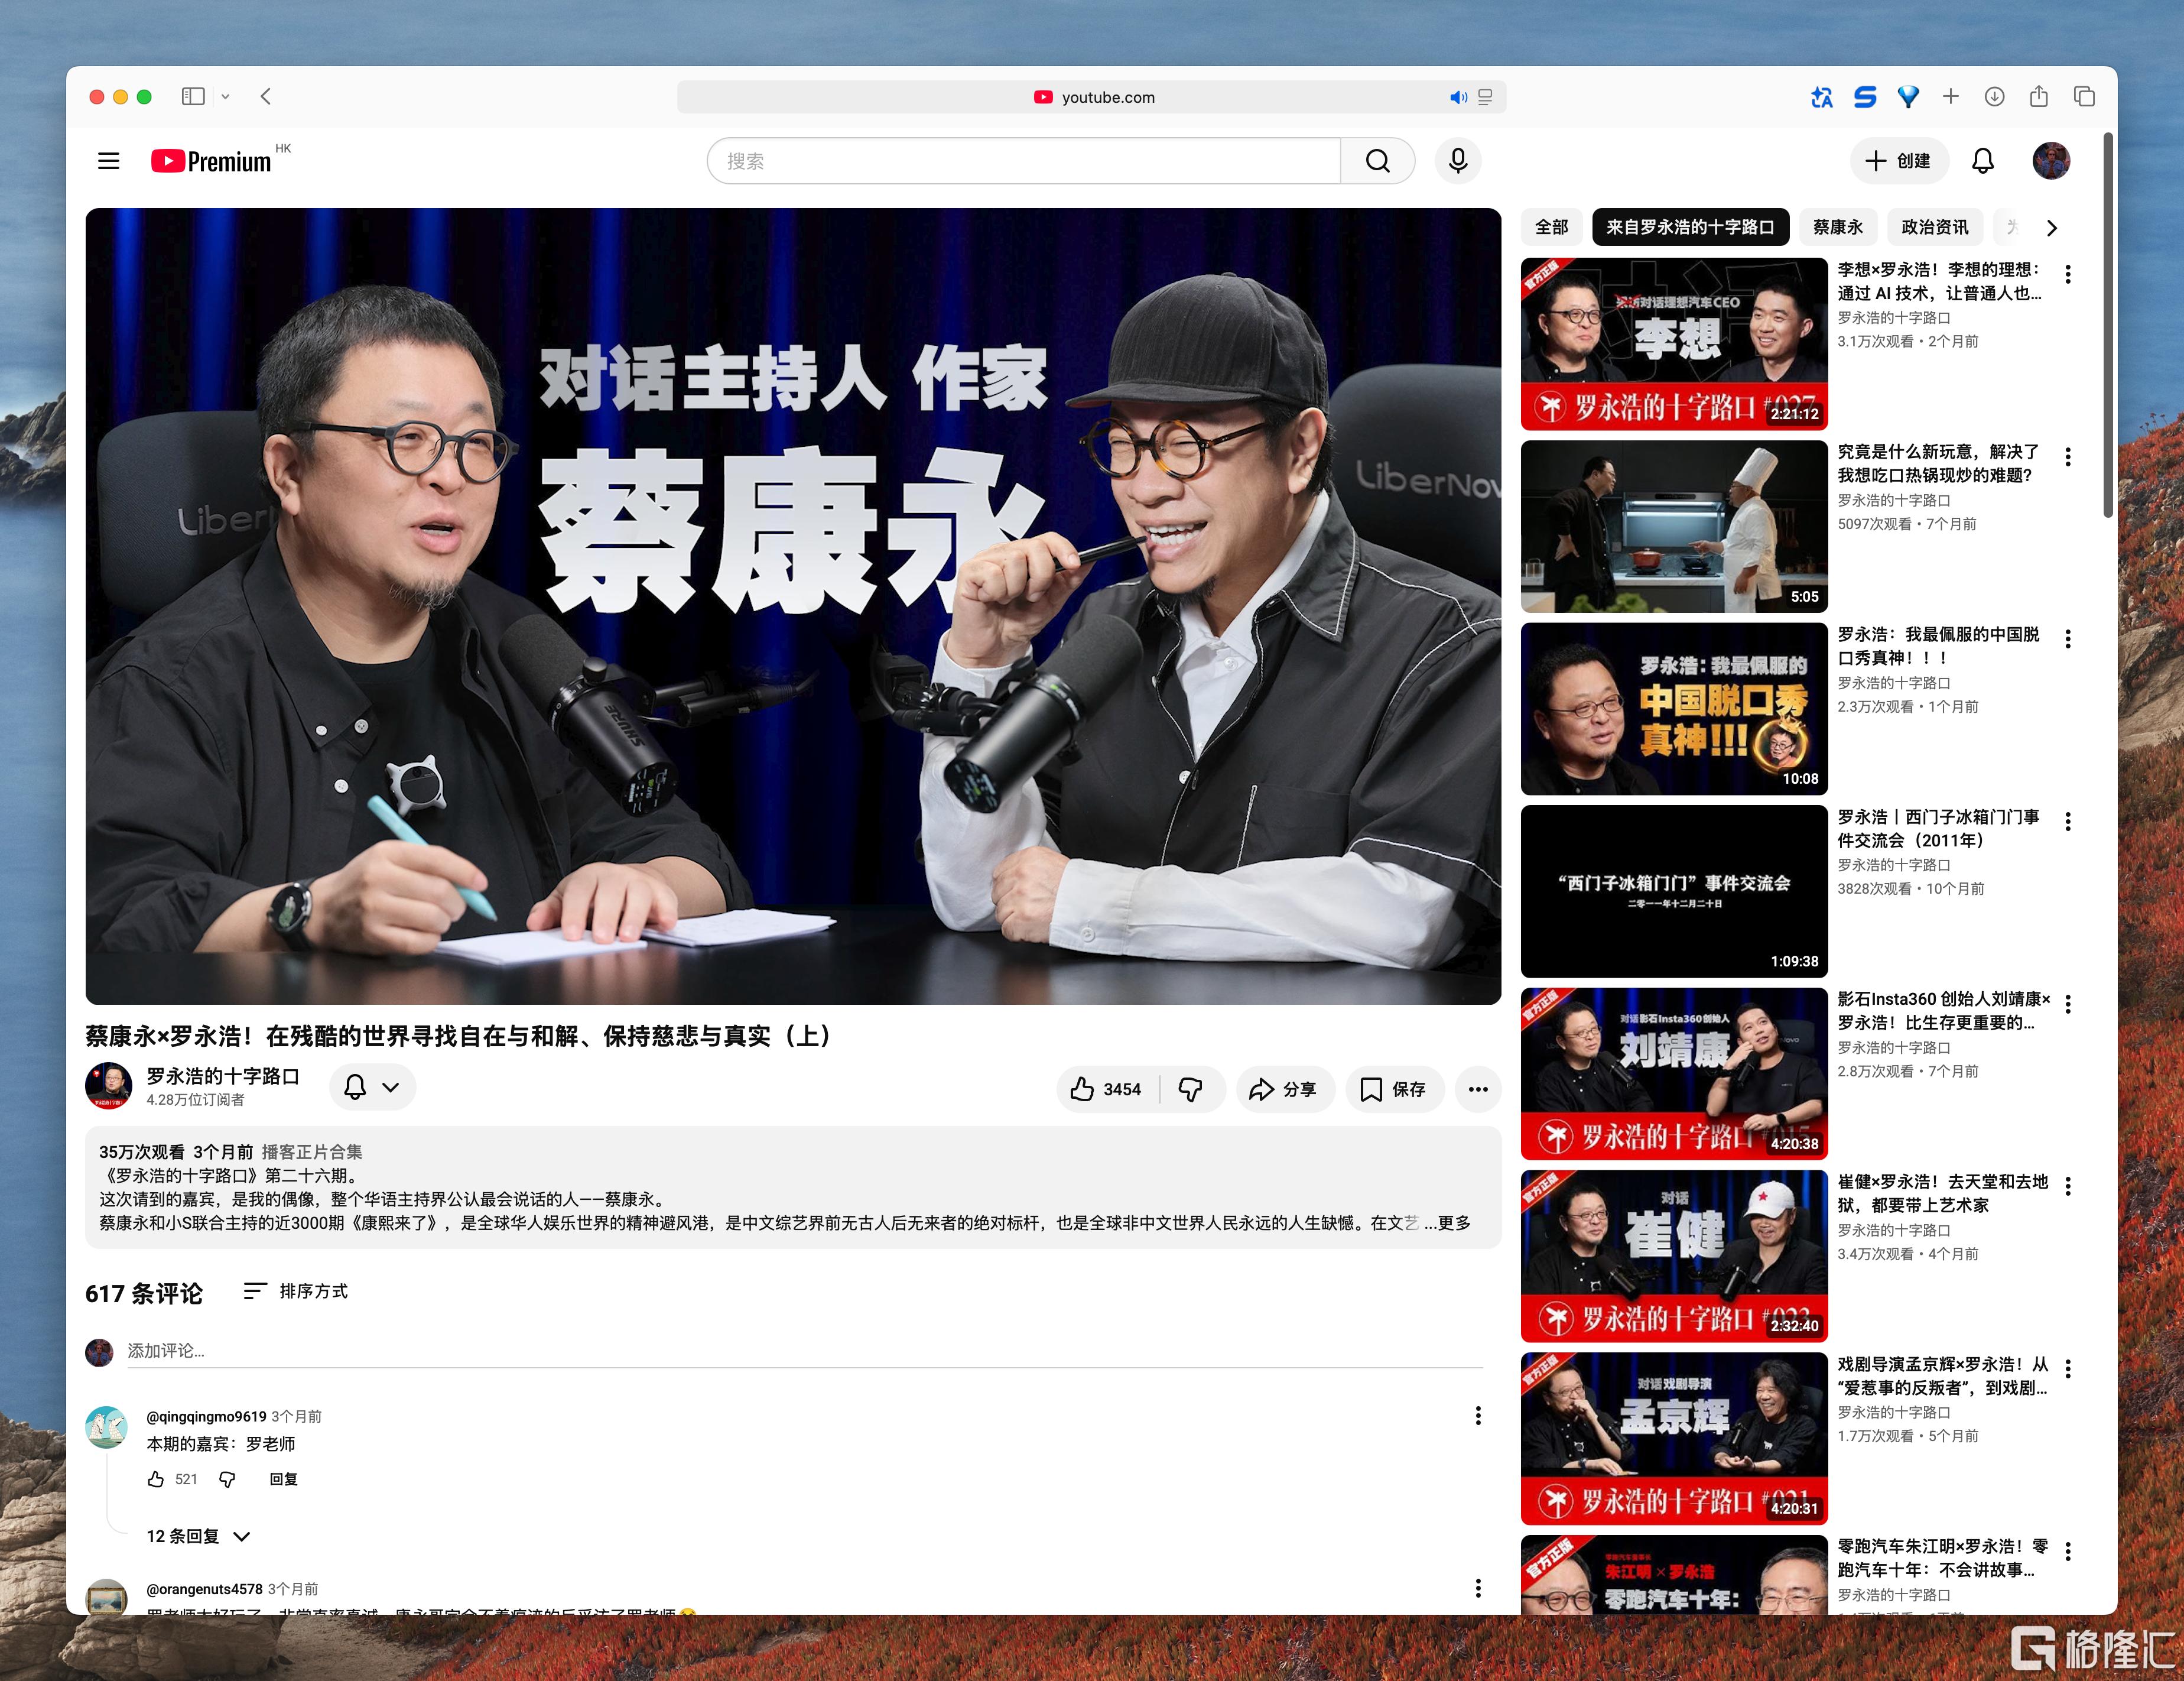Click the blue gem extension icon

pos(1908,97)
